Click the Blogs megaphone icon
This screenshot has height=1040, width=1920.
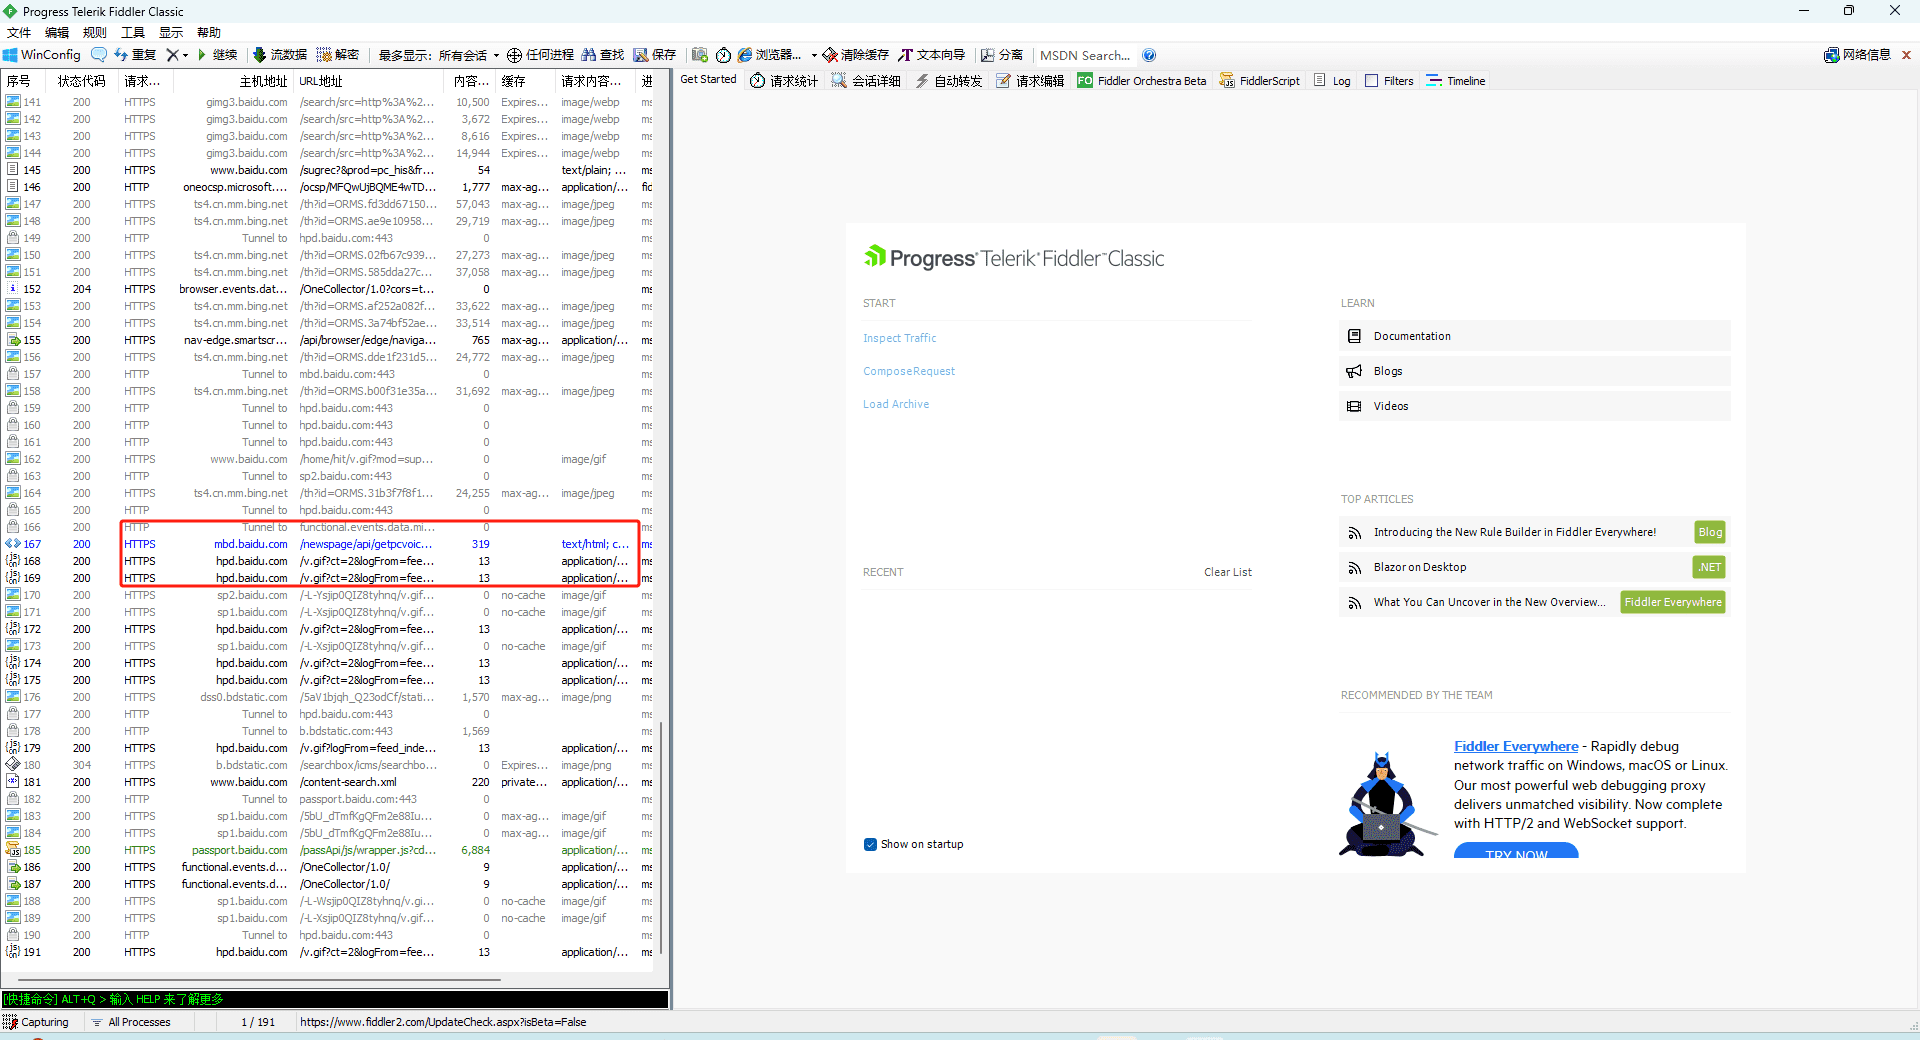[1354, 371]
